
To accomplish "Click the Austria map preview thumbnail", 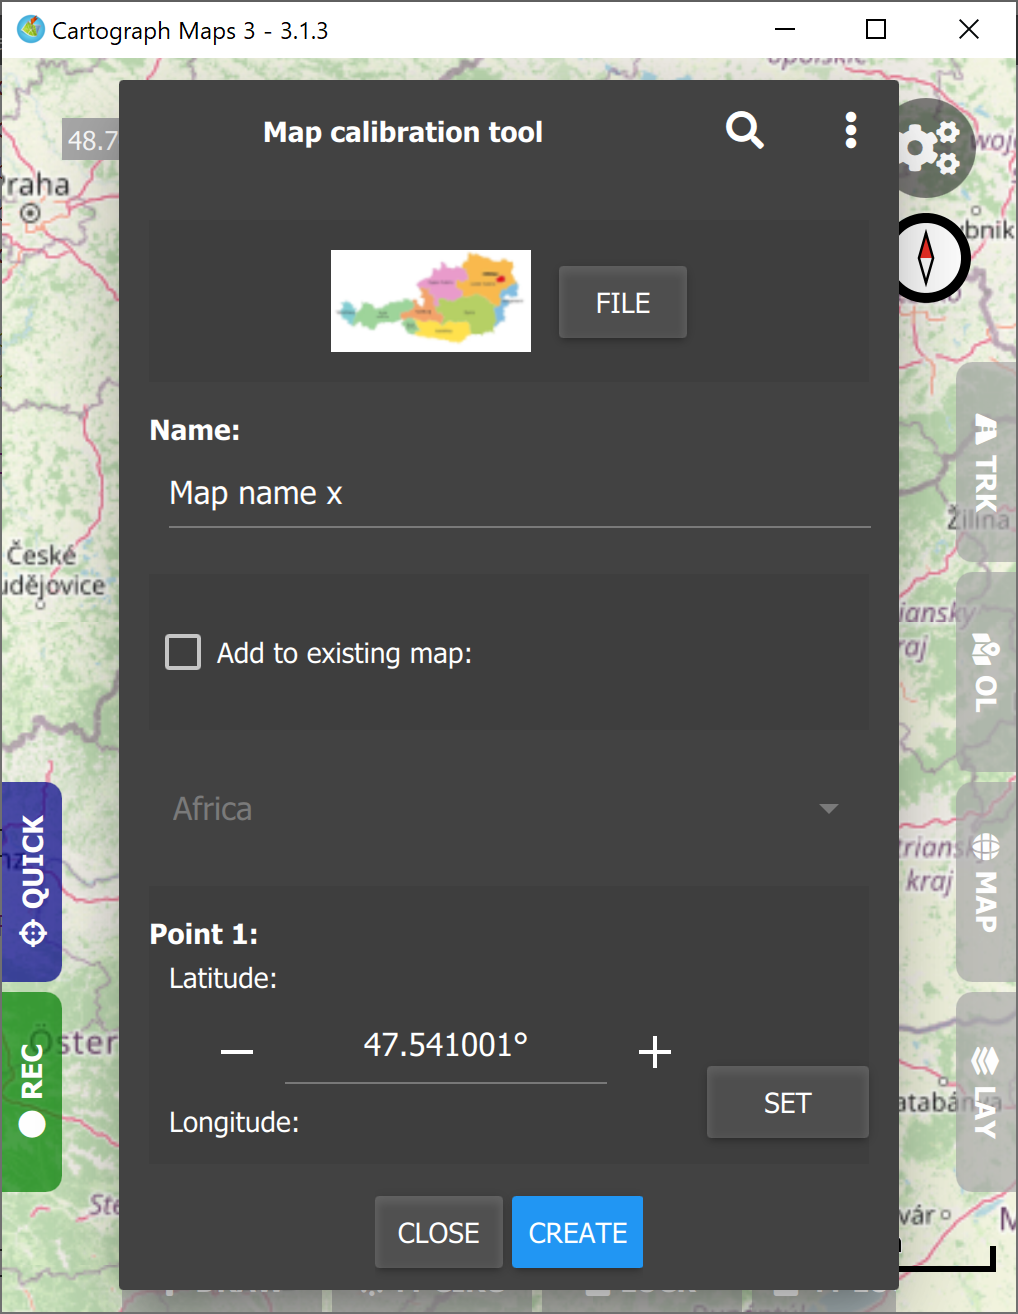I will (x=430, y=300).
